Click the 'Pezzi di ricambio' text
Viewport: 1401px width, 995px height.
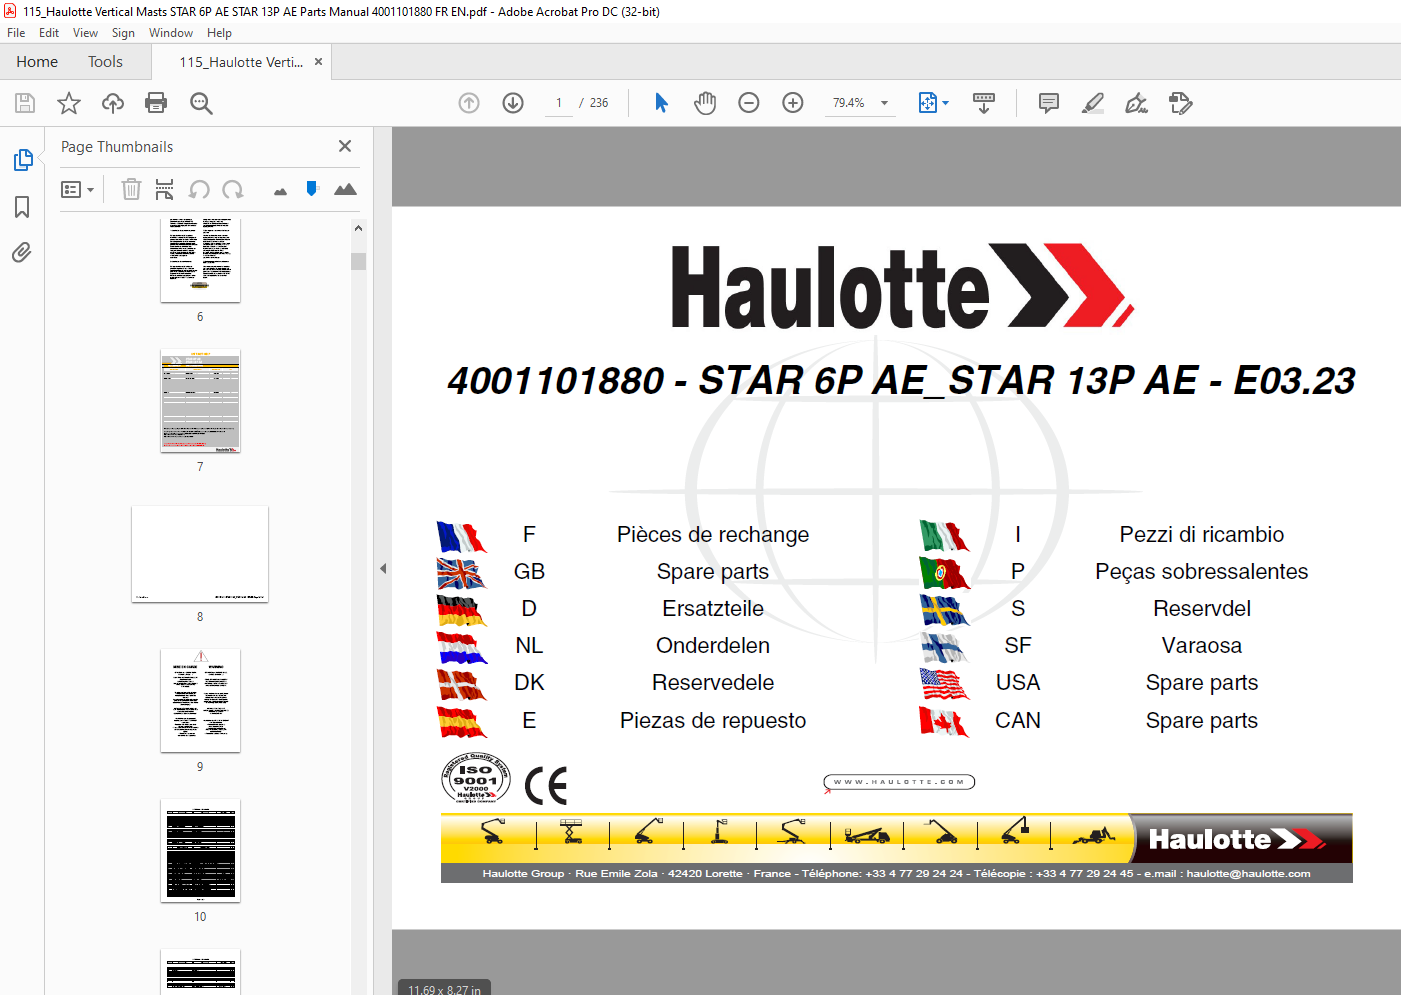pyautogui.click(x=1201, y=535)
